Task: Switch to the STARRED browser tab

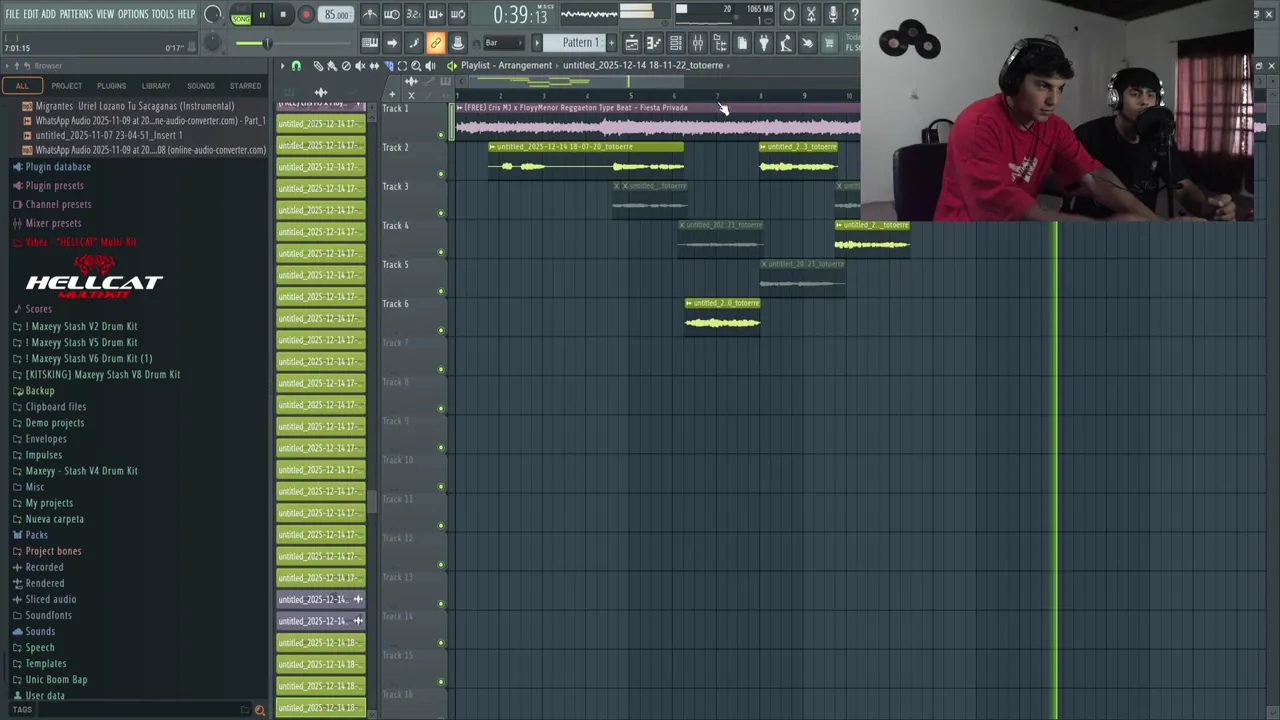Action: [245, 86]
